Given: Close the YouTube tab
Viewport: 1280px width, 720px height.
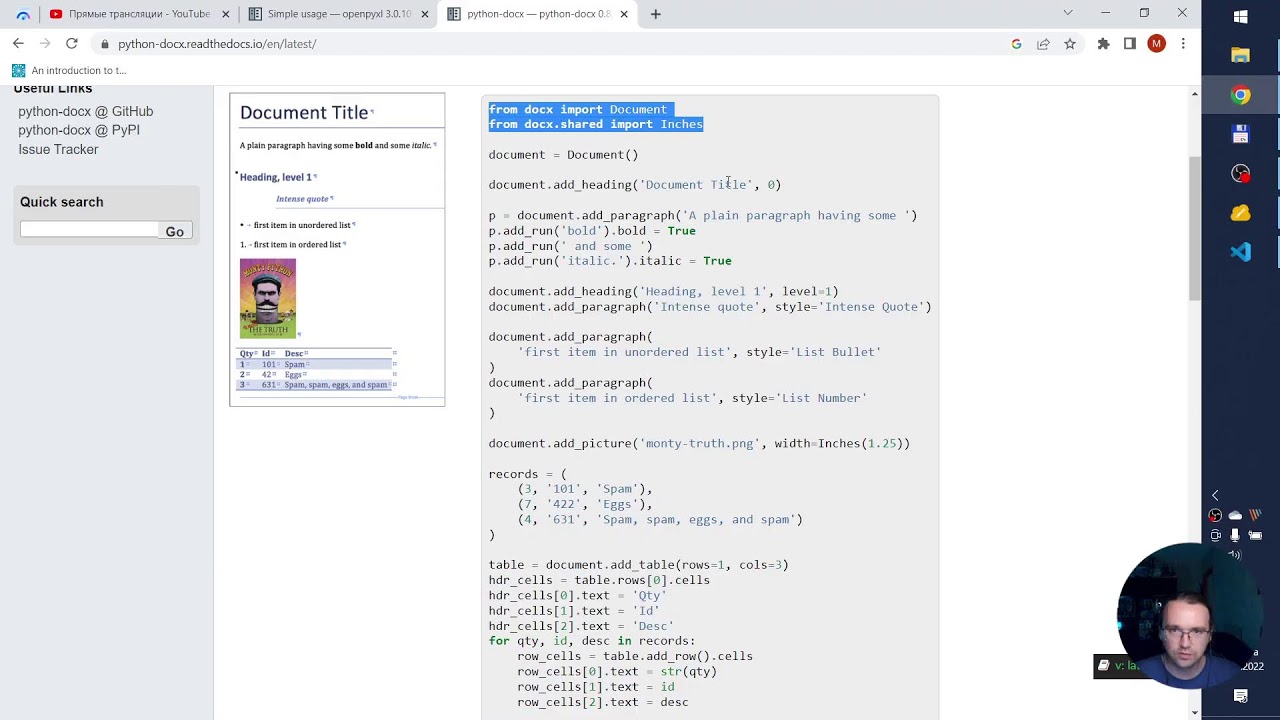Looking at the screenshot, I should click(x=226, y=14).
